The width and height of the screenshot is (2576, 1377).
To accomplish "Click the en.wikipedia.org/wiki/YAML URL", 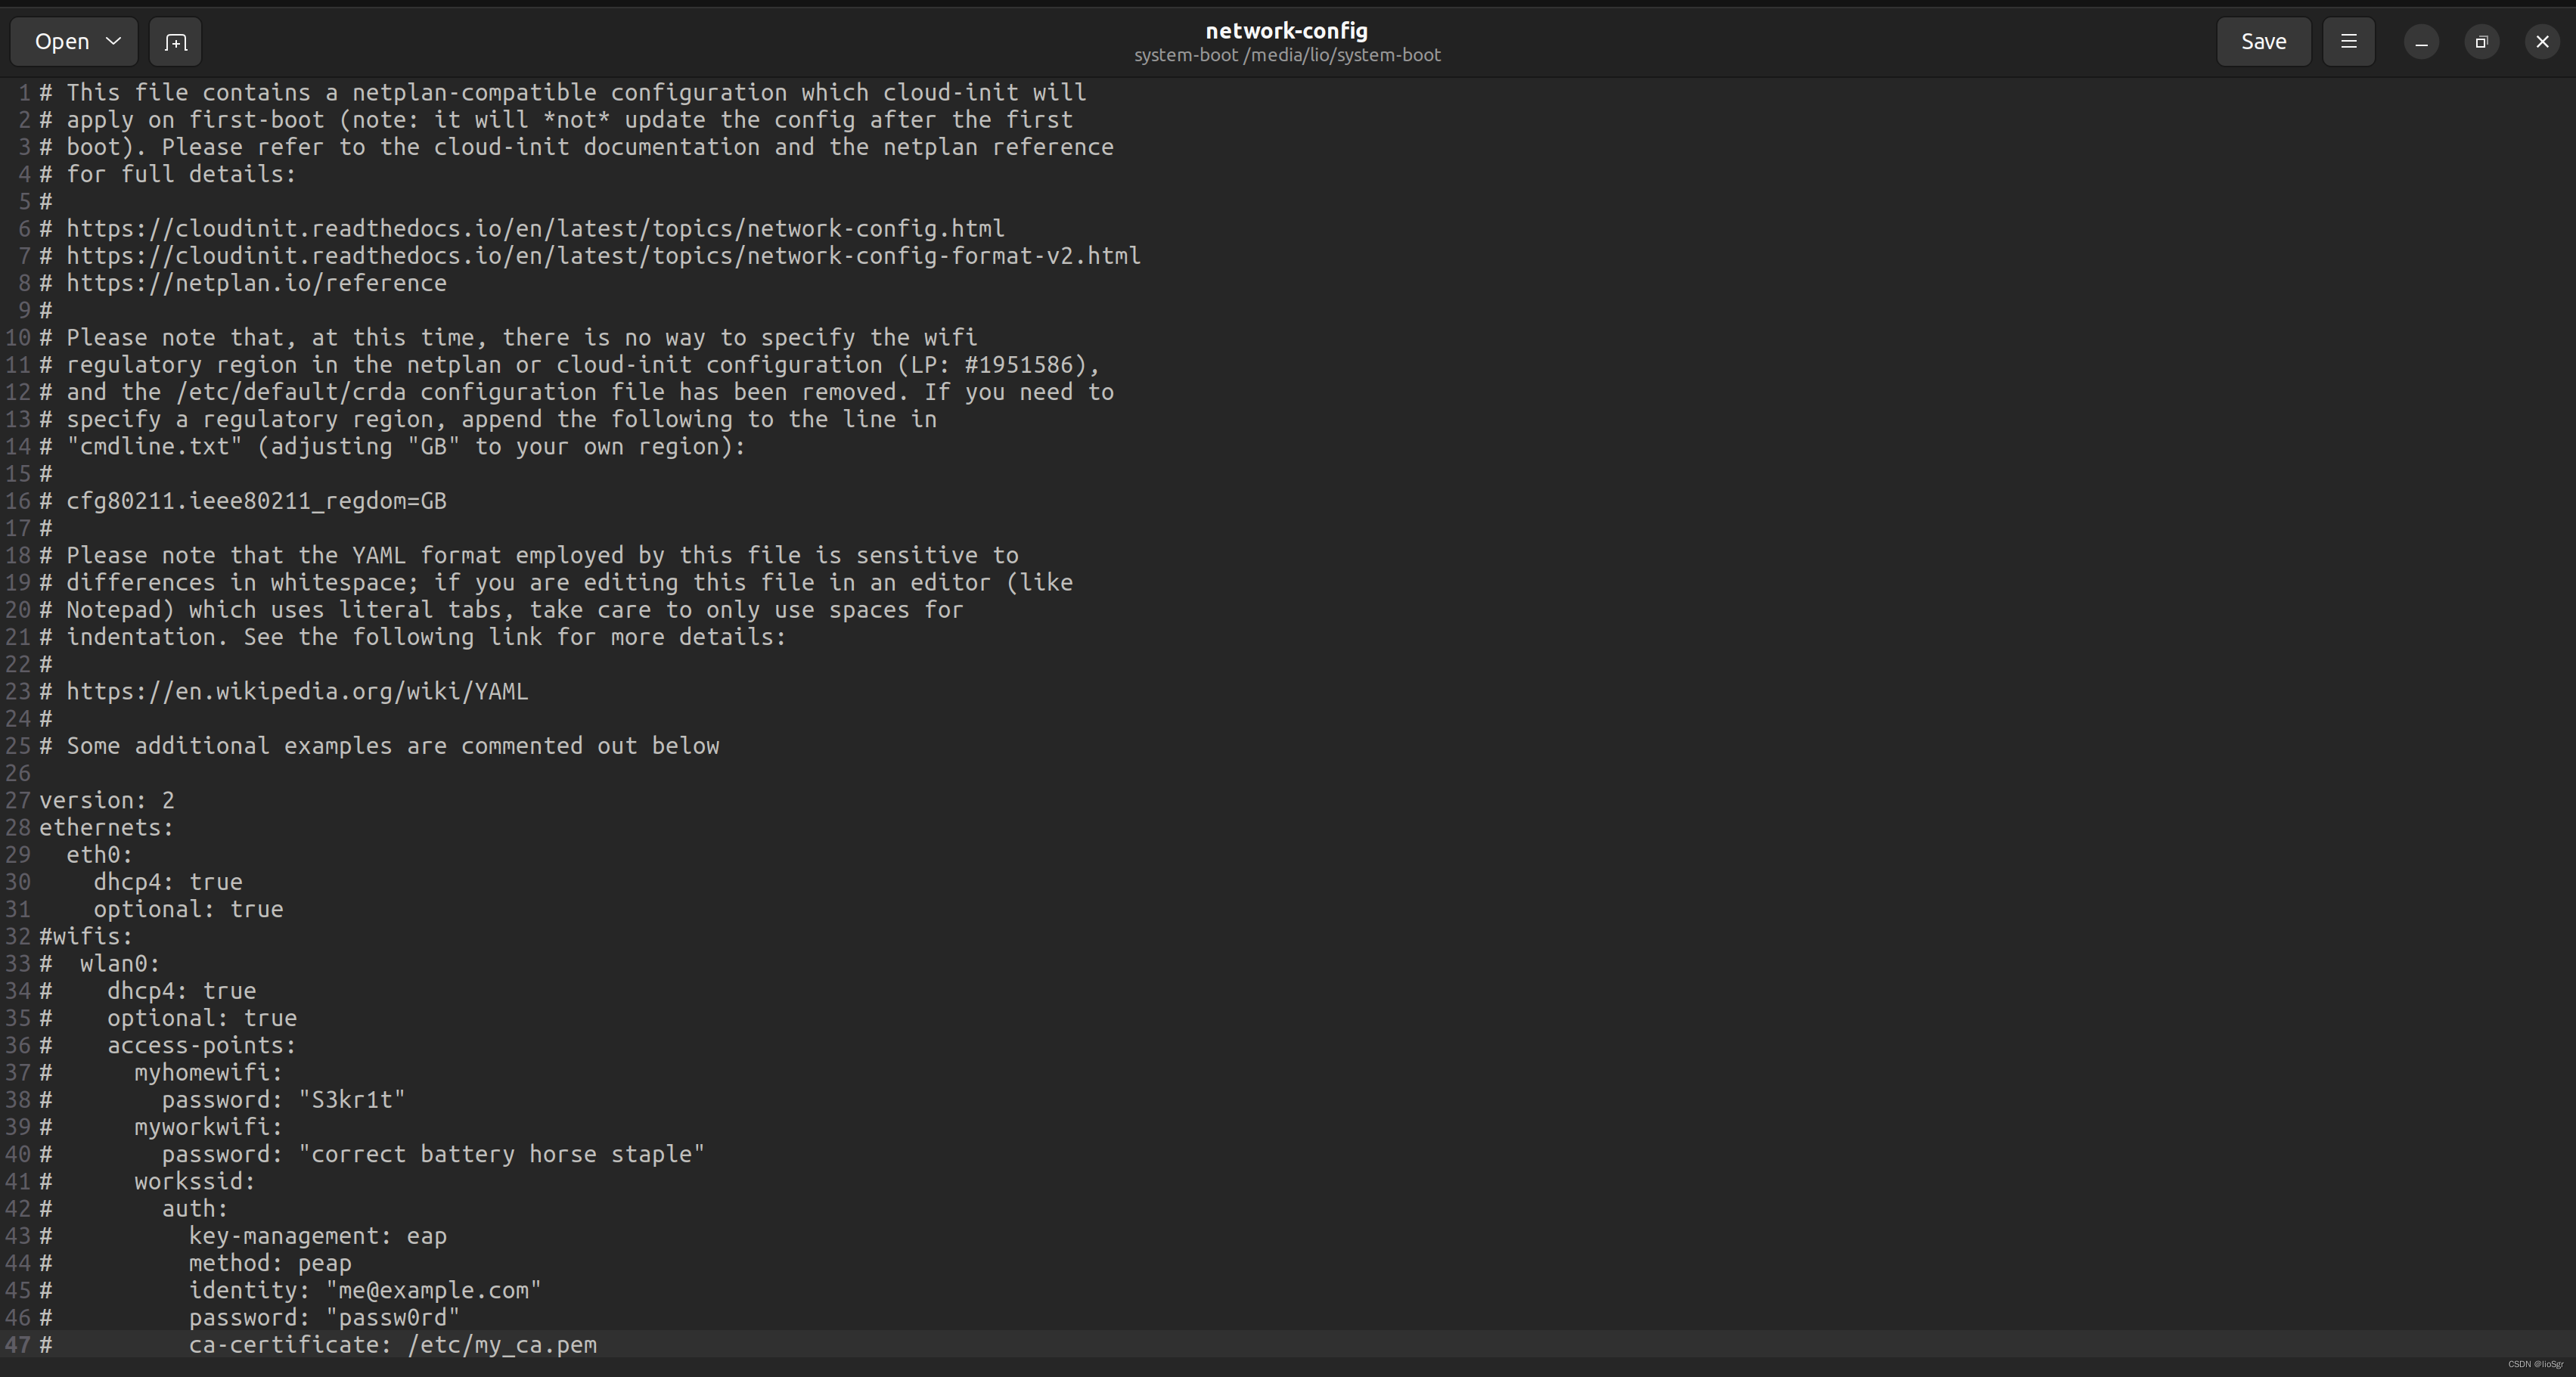I will coord(297,692).
